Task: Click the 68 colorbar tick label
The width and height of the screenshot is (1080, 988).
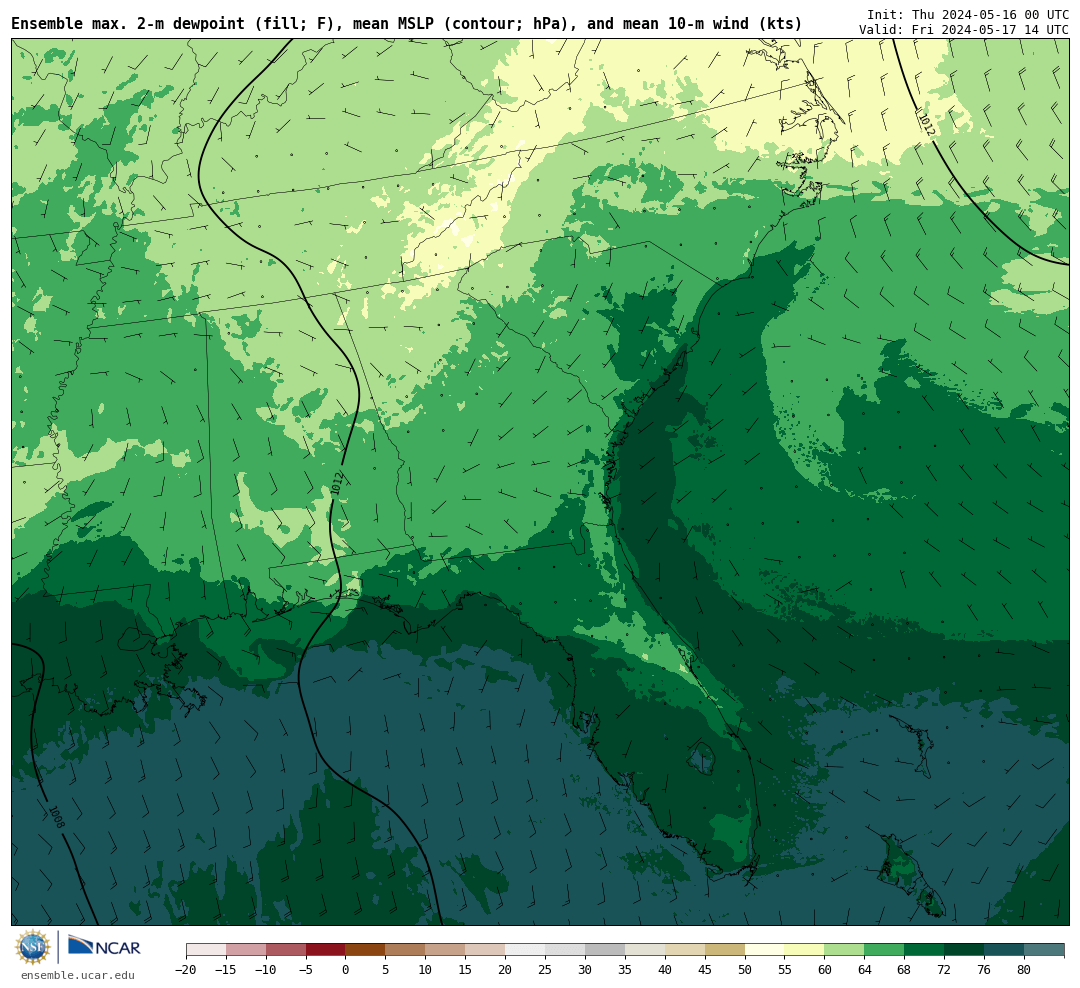Action: click(905, 970)
